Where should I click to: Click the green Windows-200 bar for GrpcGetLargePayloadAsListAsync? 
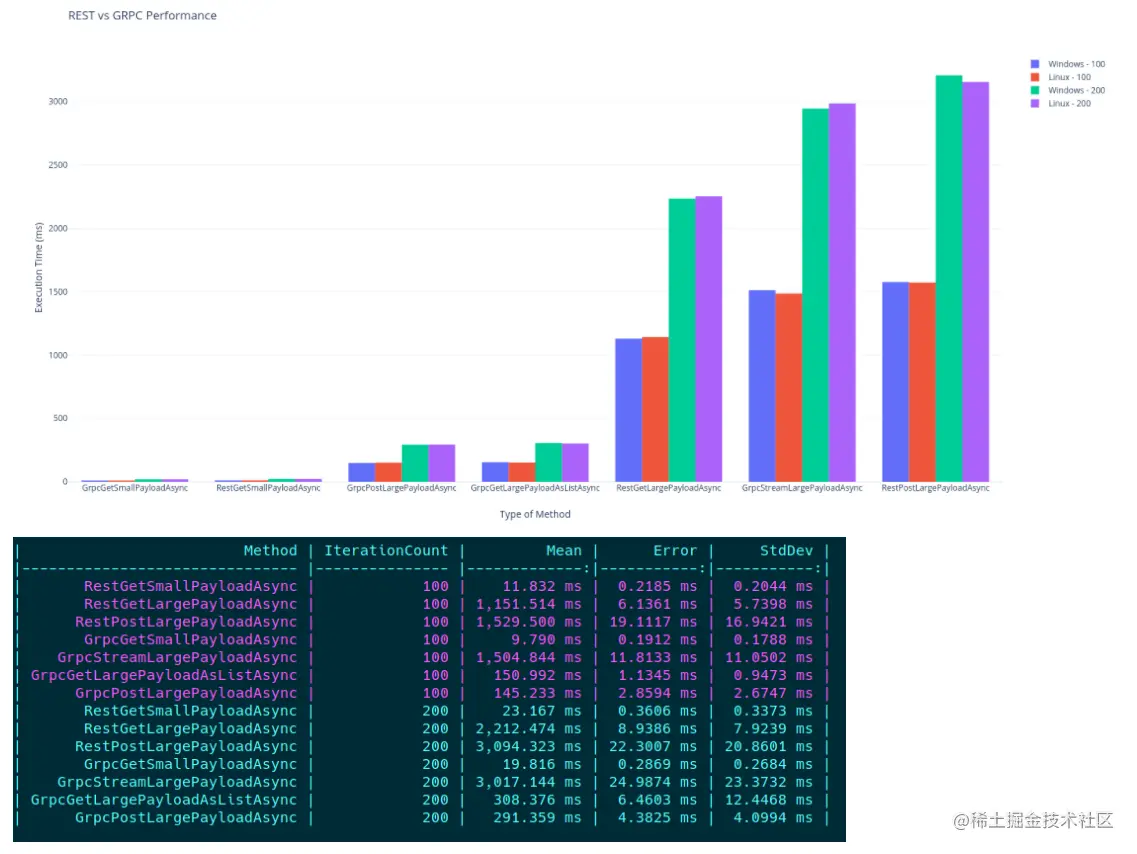[548, 462]
